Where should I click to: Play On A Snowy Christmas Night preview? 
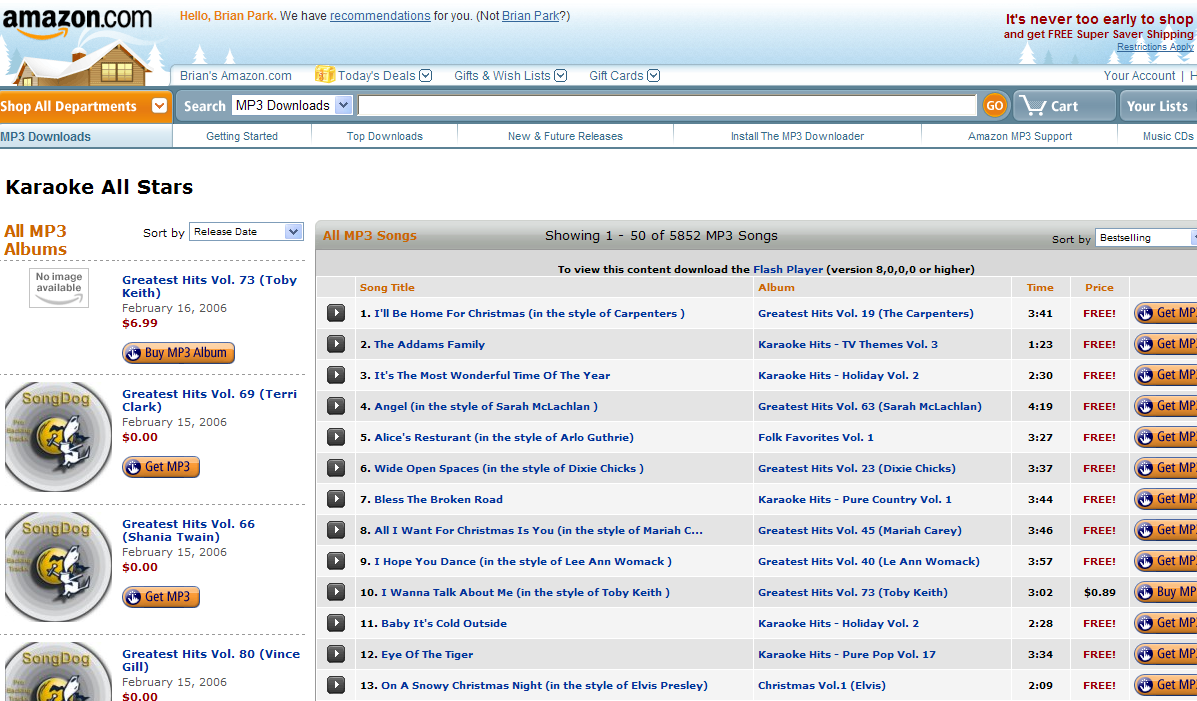click(336, 685)
